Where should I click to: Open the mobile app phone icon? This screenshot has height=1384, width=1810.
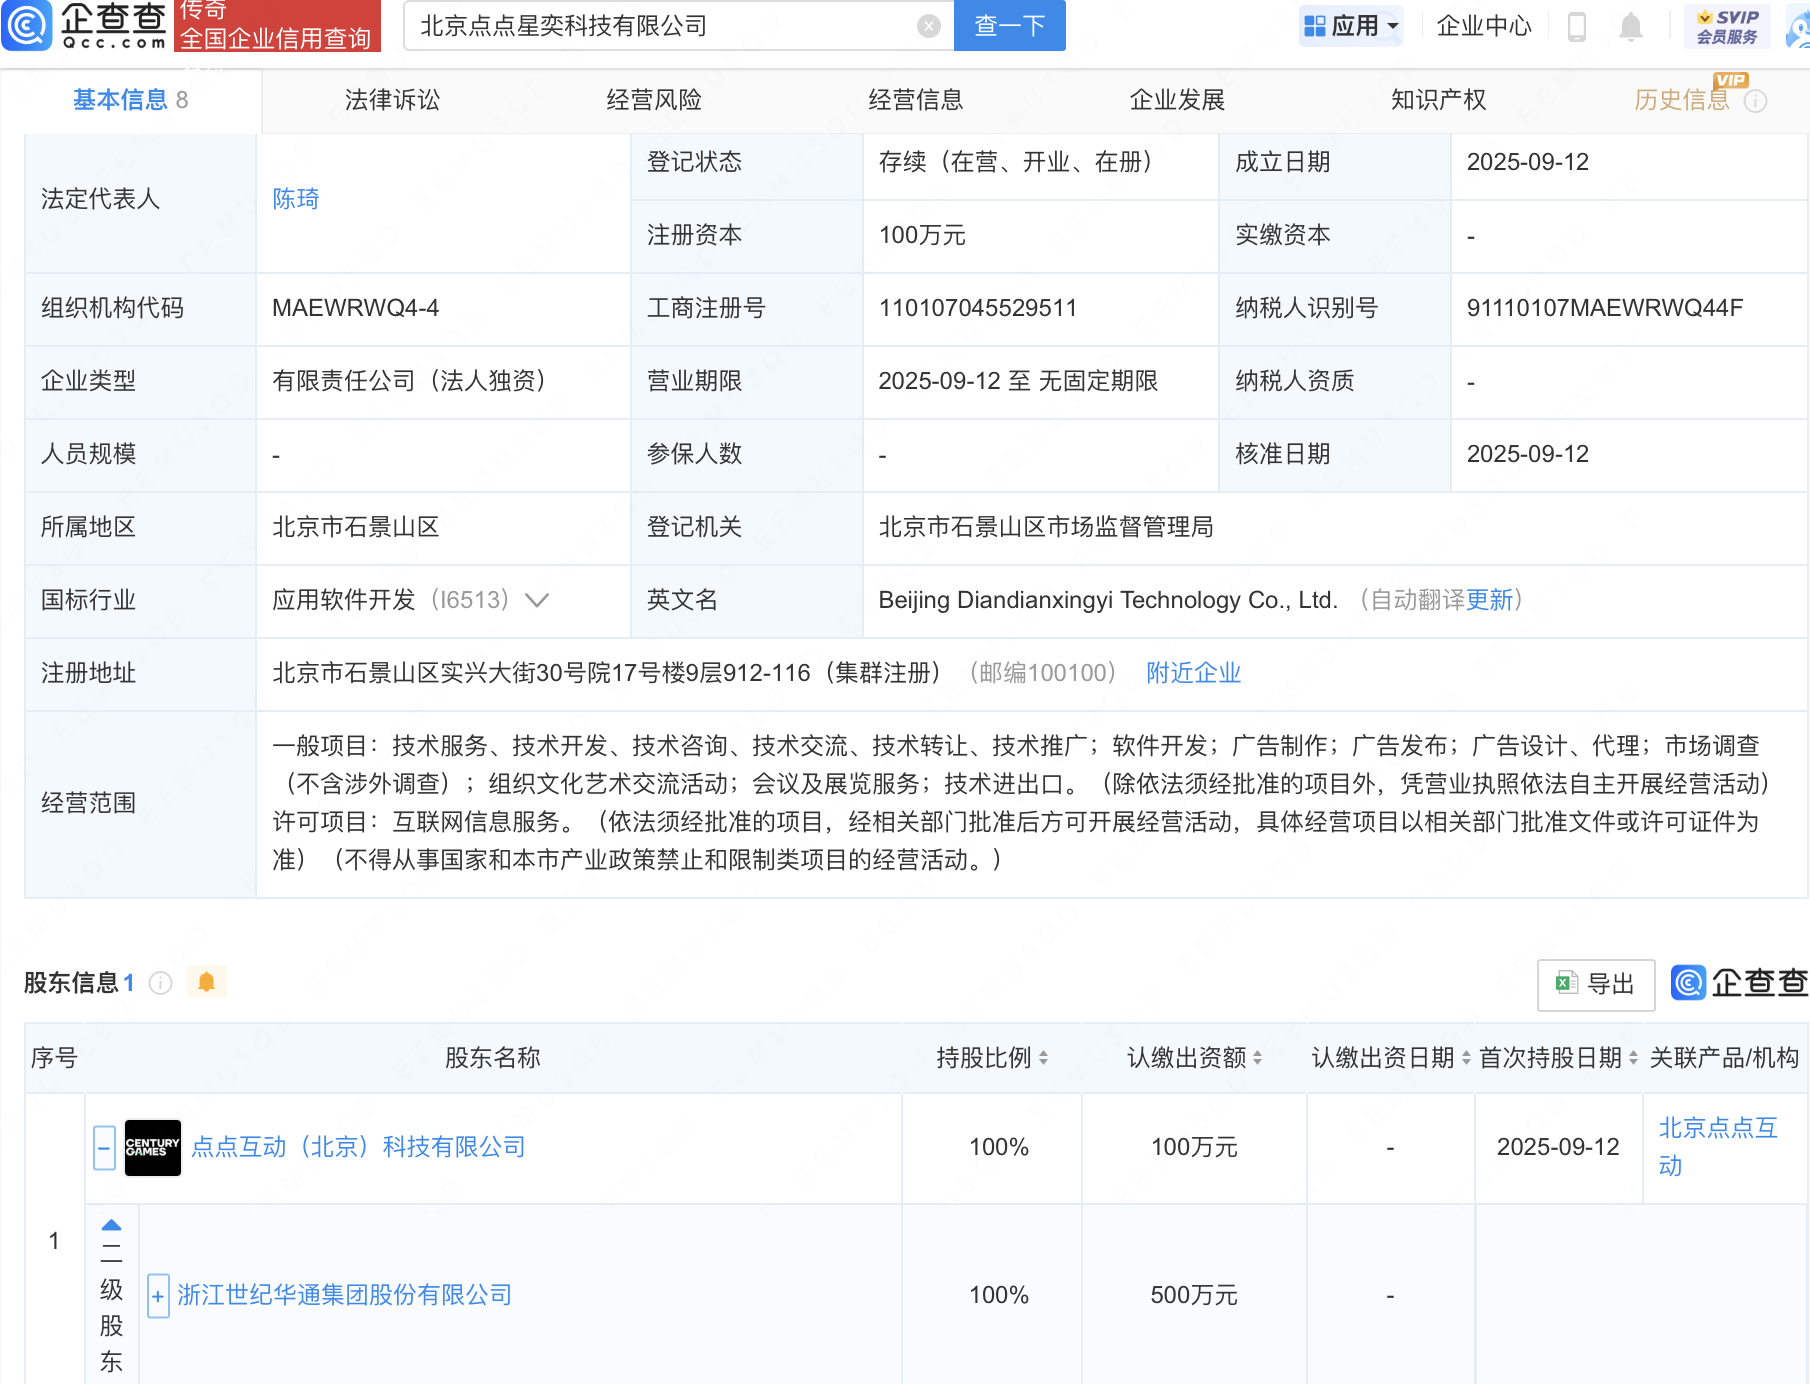(1577, 26)
